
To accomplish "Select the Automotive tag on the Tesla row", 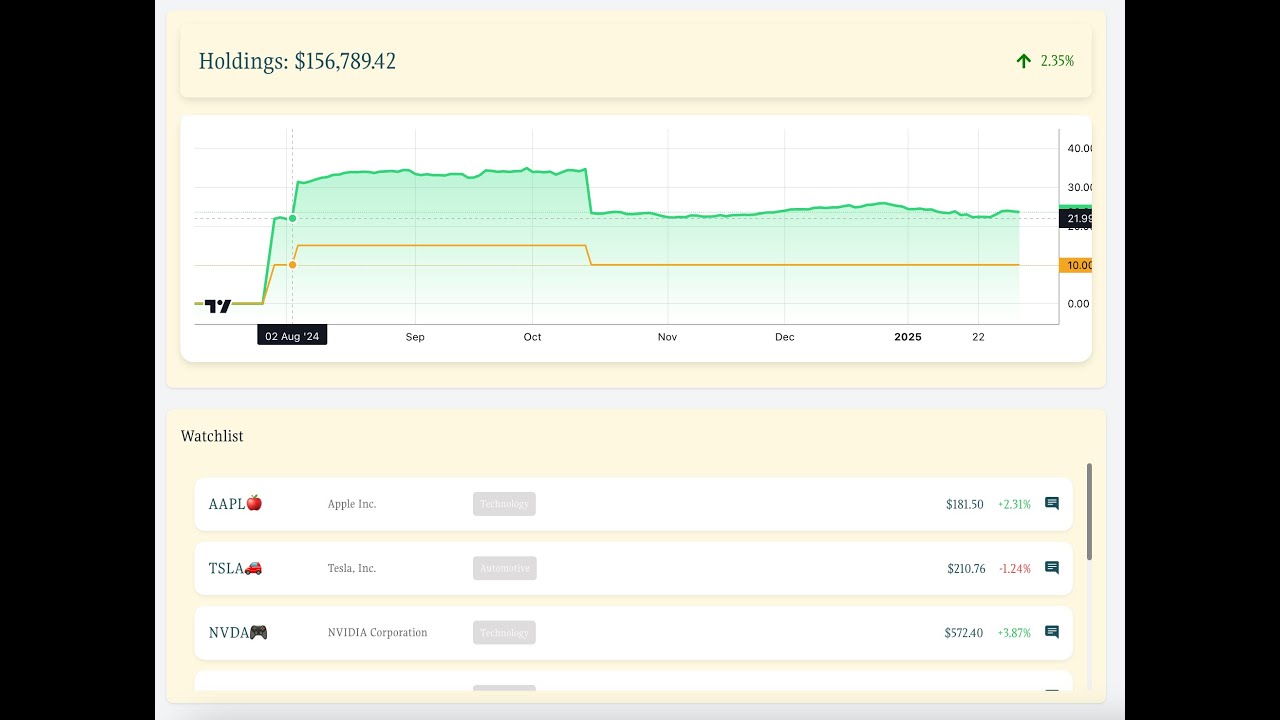I will 505,568.
